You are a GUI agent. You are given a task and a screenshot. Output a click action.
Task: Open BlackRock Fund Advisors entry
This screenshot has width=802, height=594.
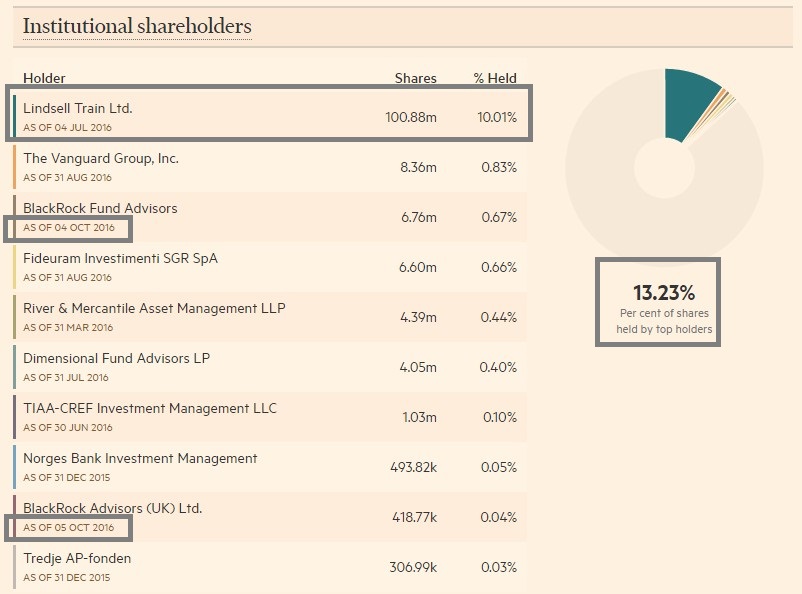100,208
